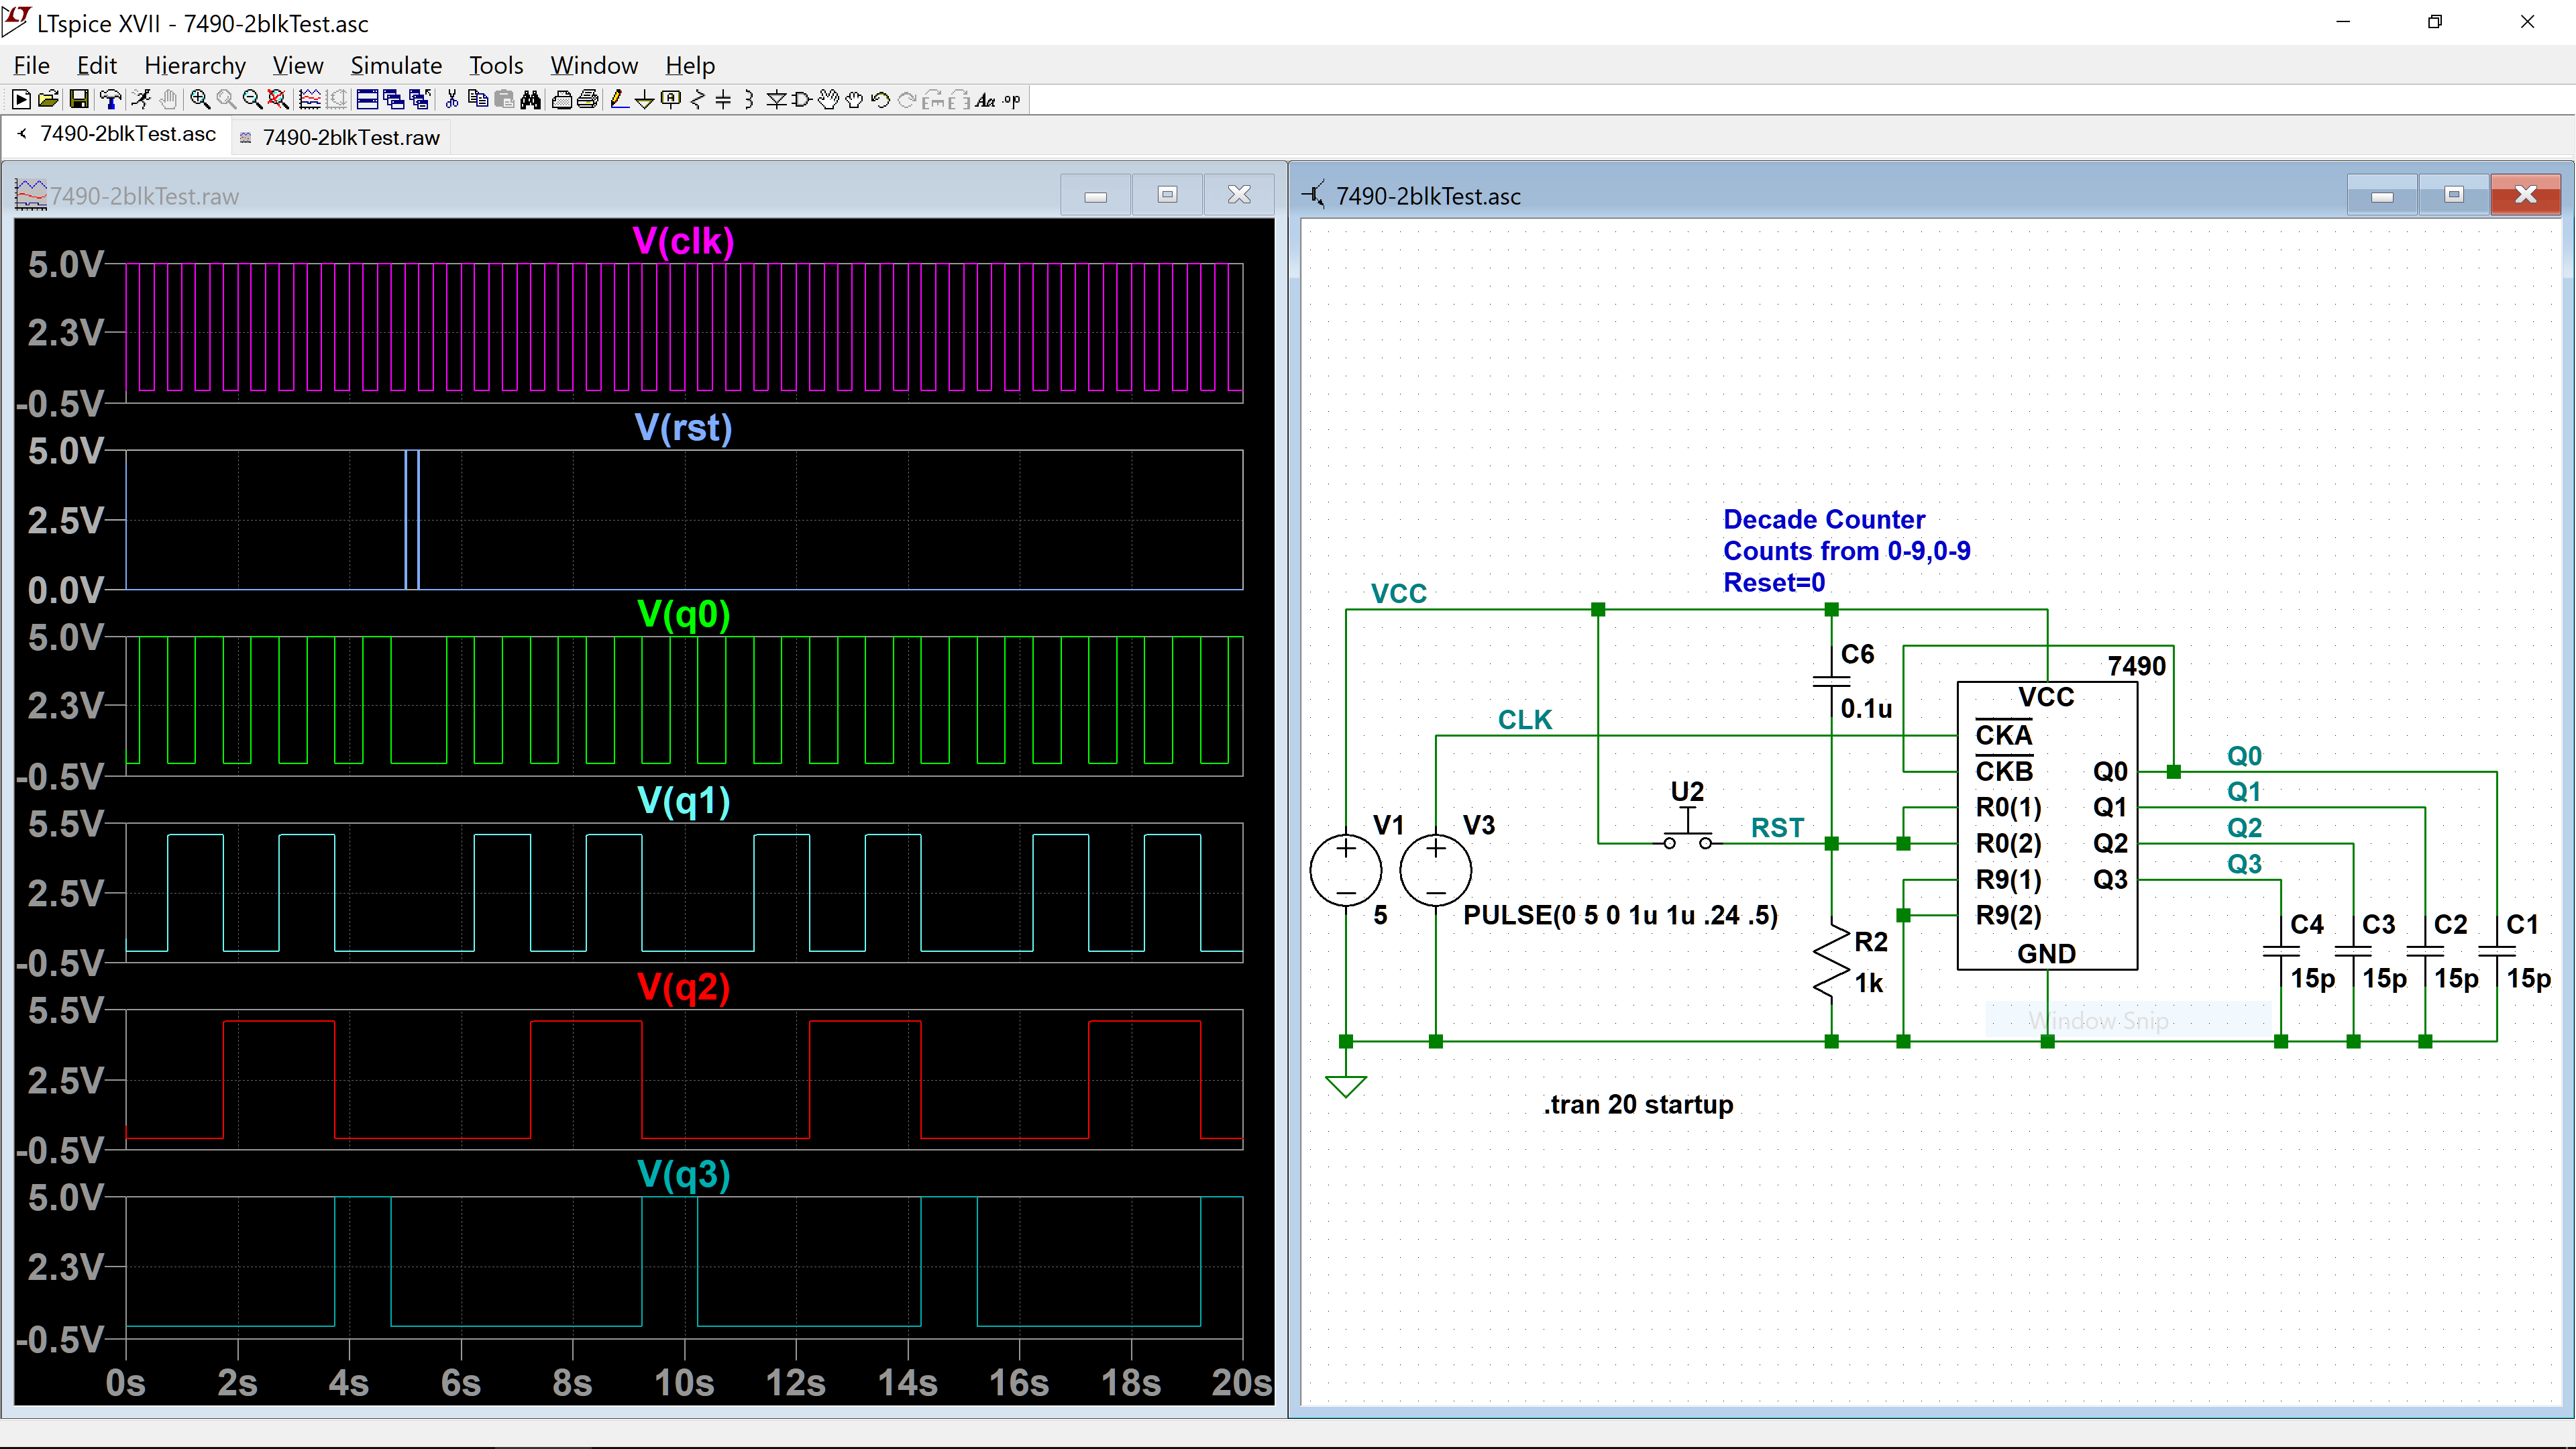Maximize the schematic .asc window
This screenshot has width=2576, height=1449.
(2454, 194)
